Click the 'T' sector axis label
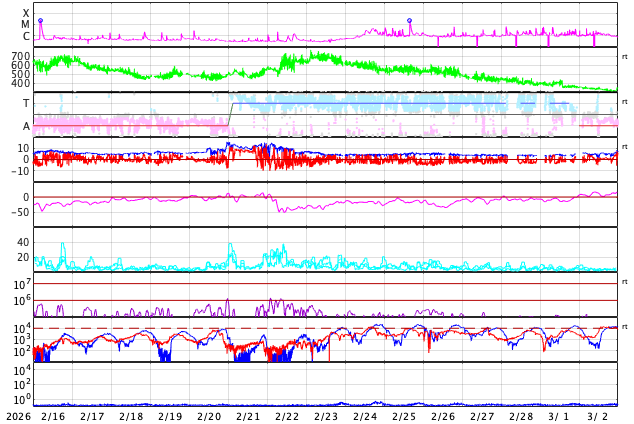Screen dimensions: 634x424 click(x=26, y=103)
